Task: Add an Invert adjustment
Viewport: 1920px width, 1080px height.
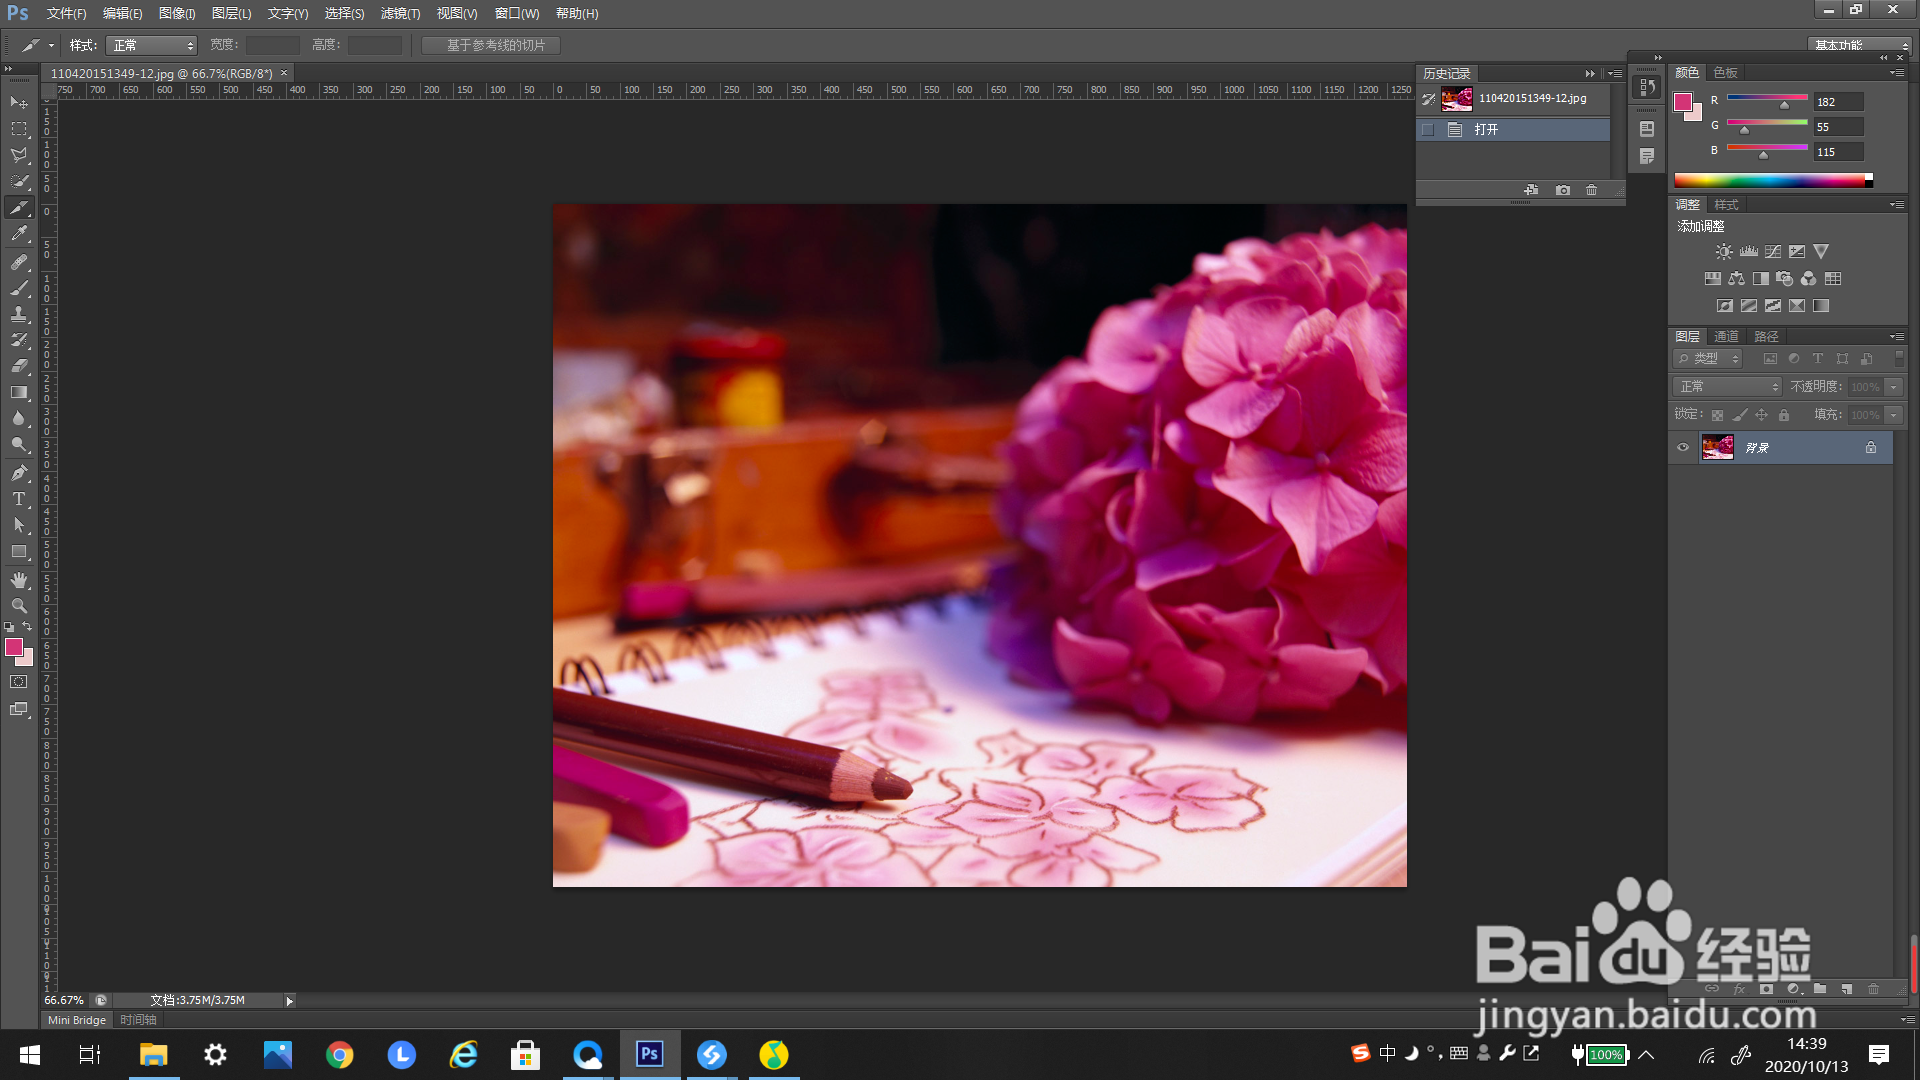Action: click(x=1725, y=306)
